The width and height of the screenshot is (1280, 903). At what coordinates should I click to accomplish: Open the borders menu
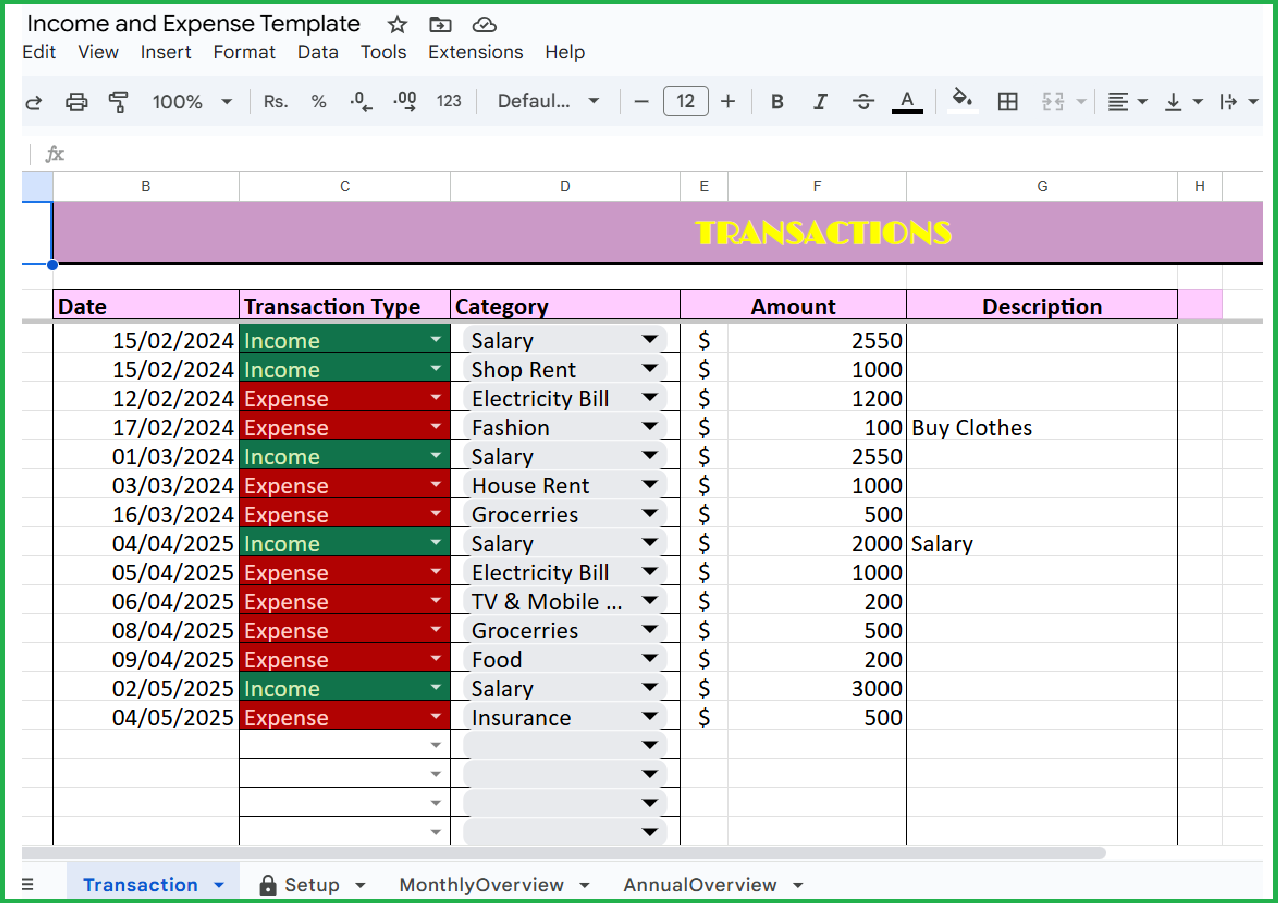[x=1008, y=101]
